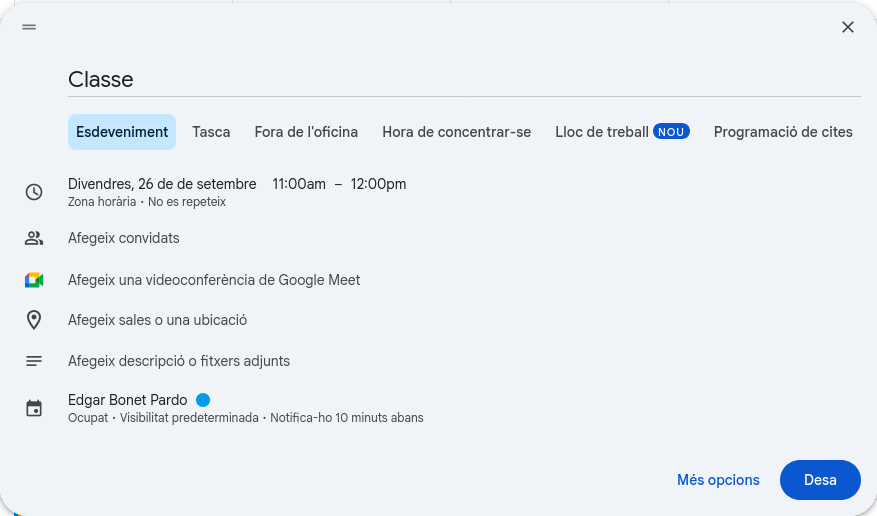Open the 12:00pm end time dropdown
Image resolution: width=877 pixels, height=516 pixels.
[x=378, y=184]
